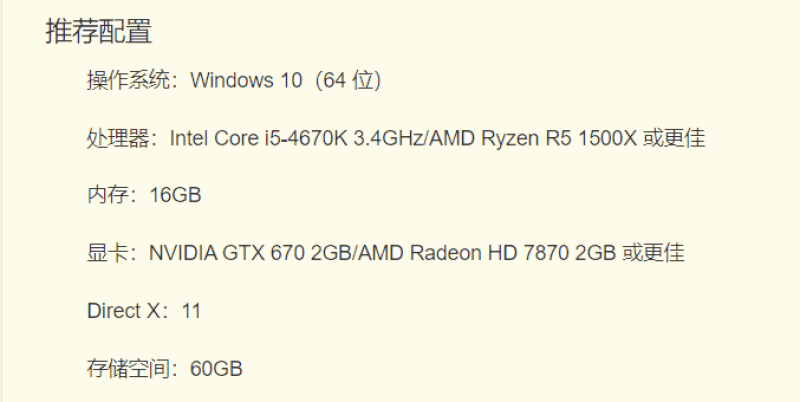Click the Direct X value 11

[x=191, y=311]
